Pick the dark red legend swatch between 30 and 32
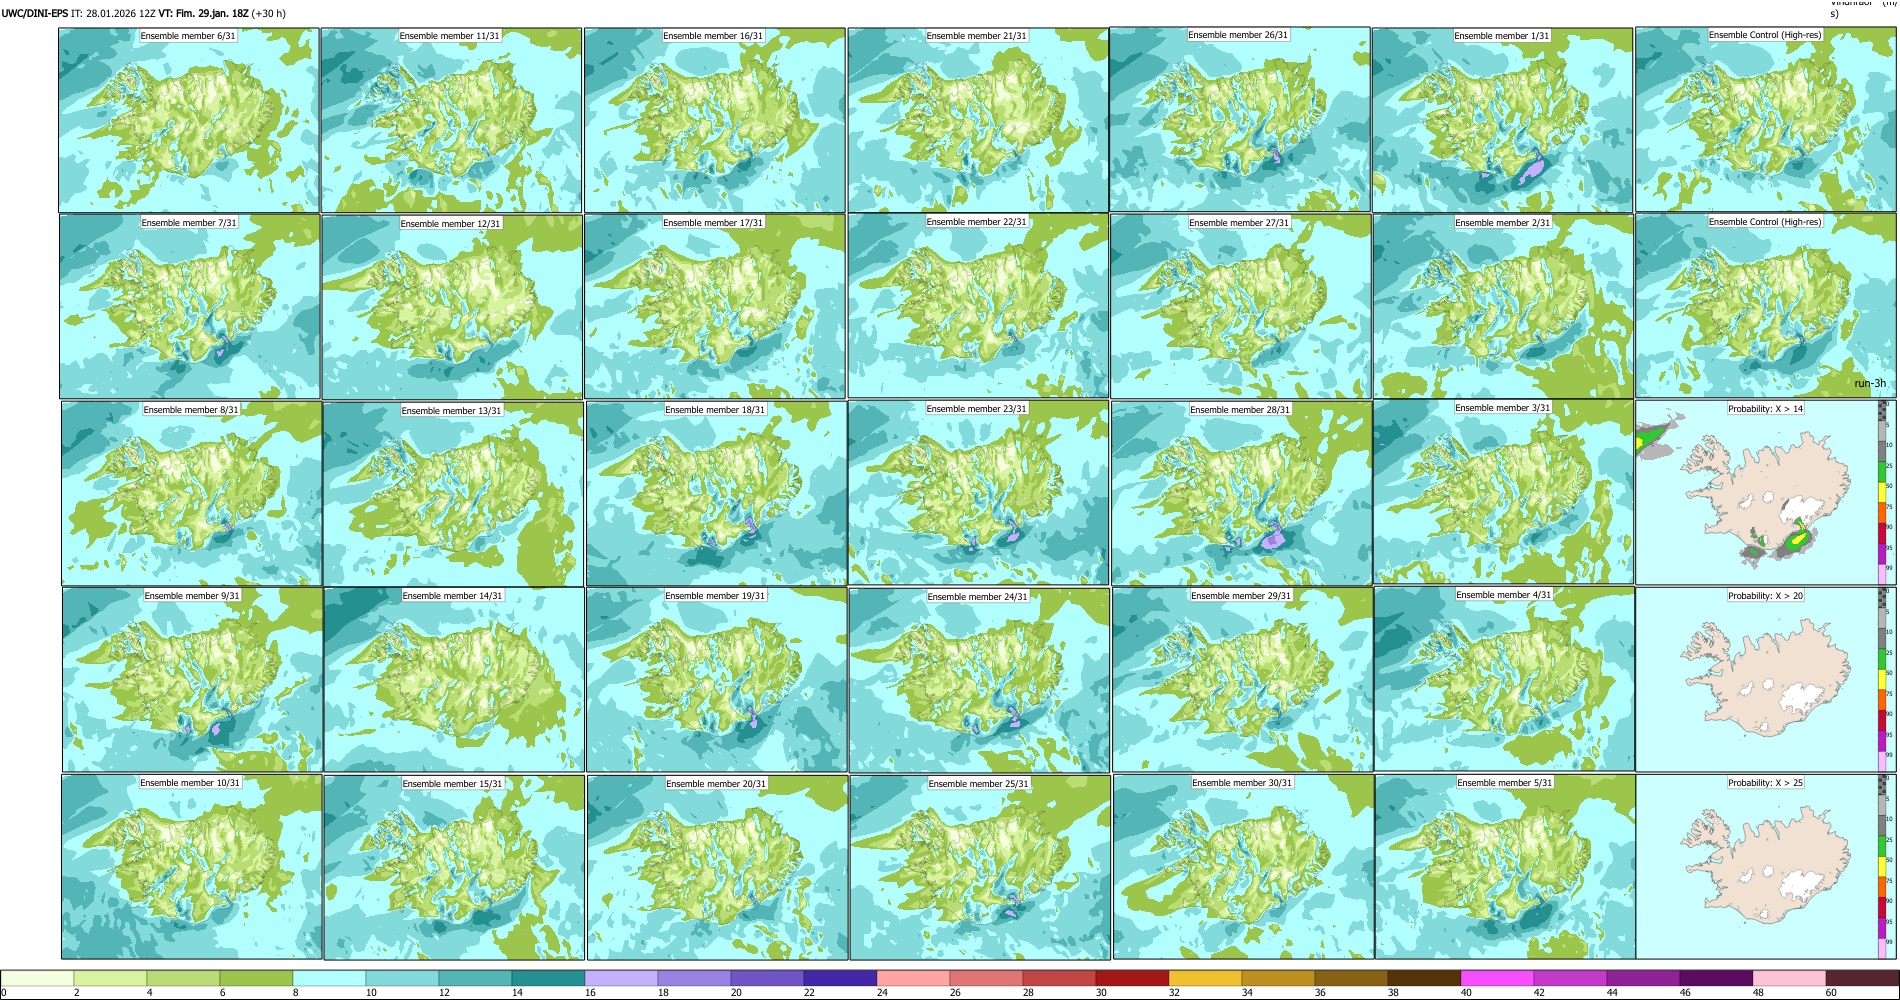 click(1132, 978)
